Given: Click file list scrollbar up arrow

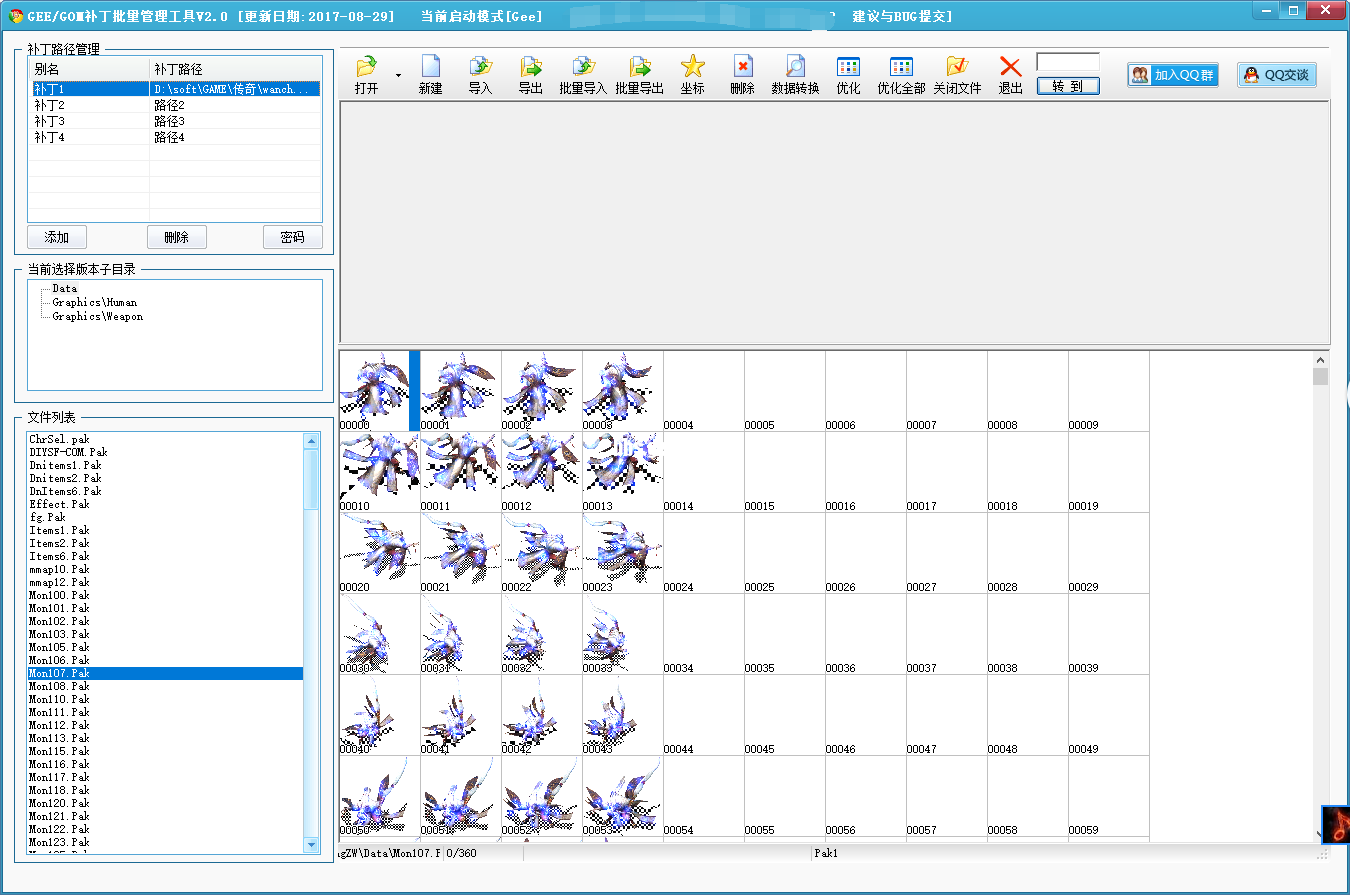Looking at the screenshot, I should coord(312,441).
